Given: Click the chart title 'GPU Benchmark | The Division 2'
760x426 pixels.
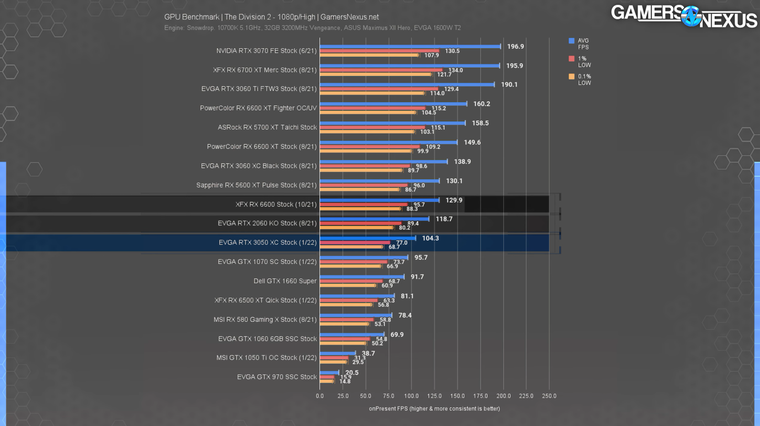Looking at the screenshot, I should coord(271,17).
